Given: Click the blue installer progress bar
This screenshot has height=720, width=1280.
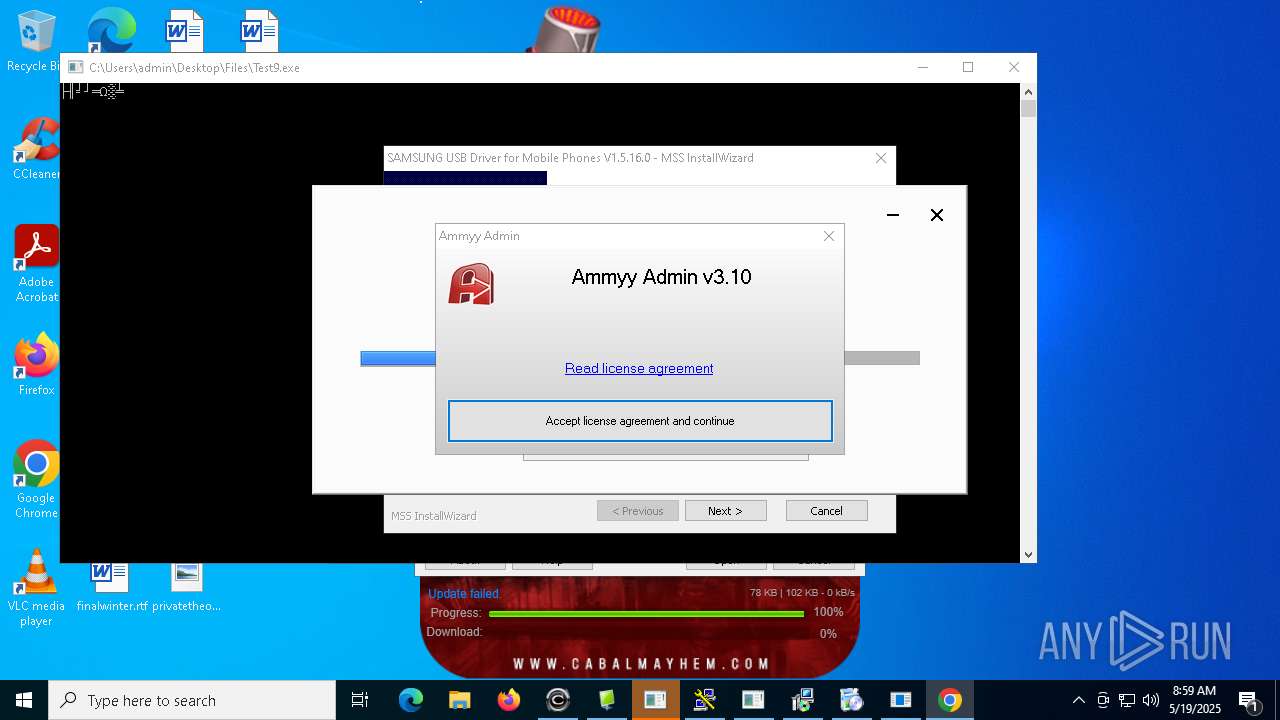Looking at the screenshot, I should point(398,359).
